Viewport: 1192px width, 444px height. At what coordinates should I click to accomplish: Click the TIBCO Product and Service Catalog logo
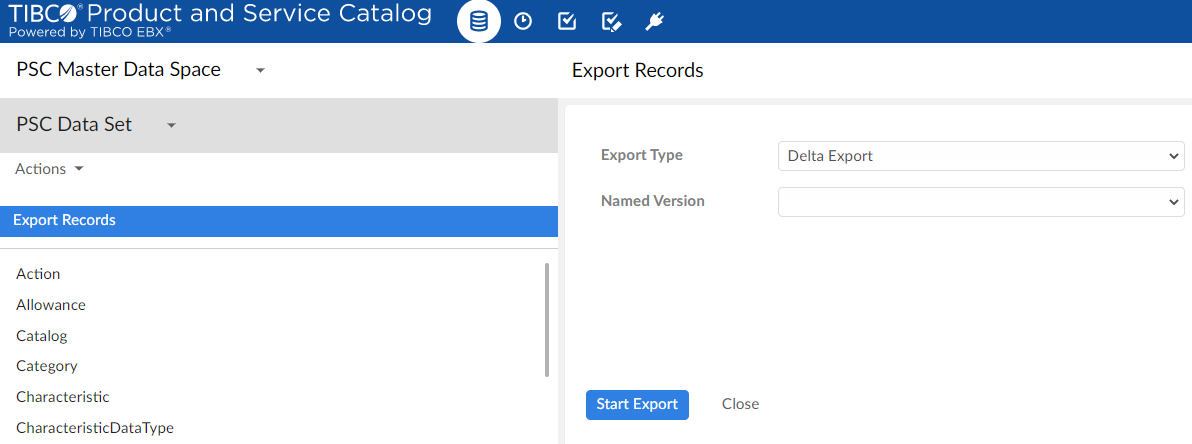click(220, 20)
